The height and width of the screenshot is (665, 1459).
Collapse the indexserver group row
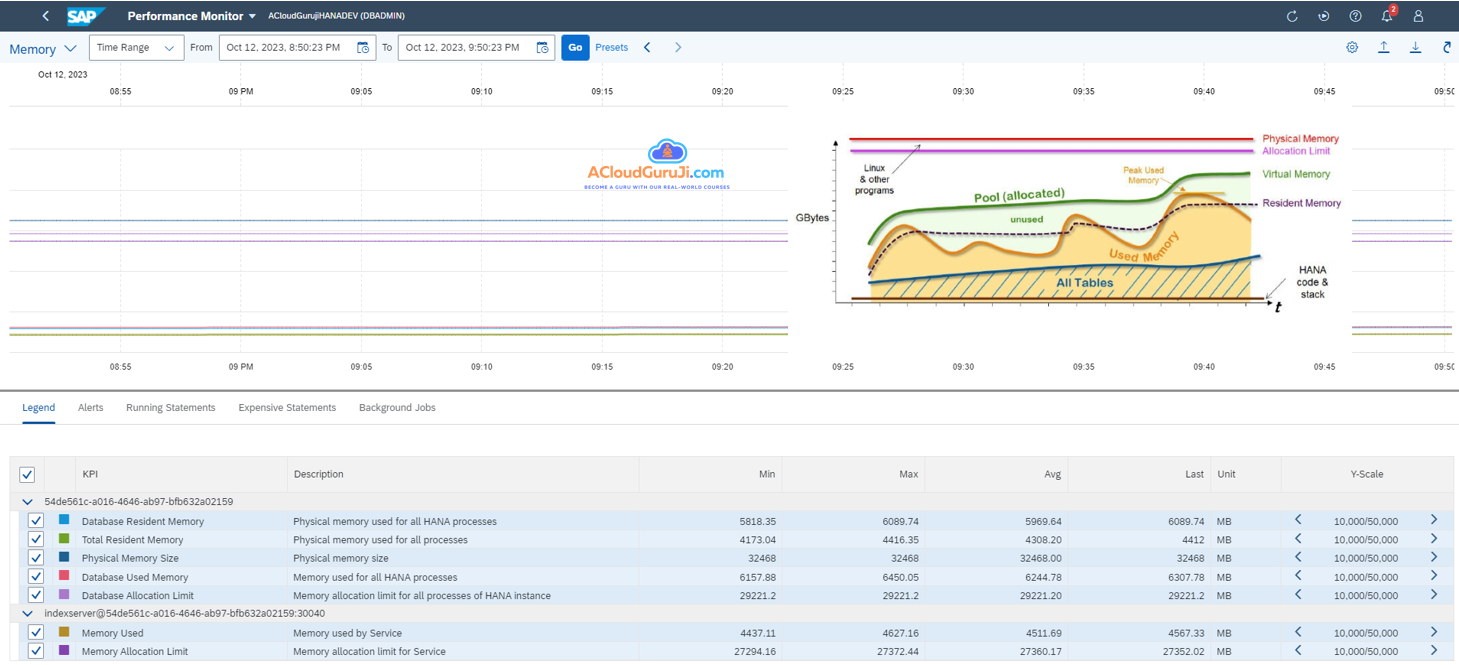27,614
